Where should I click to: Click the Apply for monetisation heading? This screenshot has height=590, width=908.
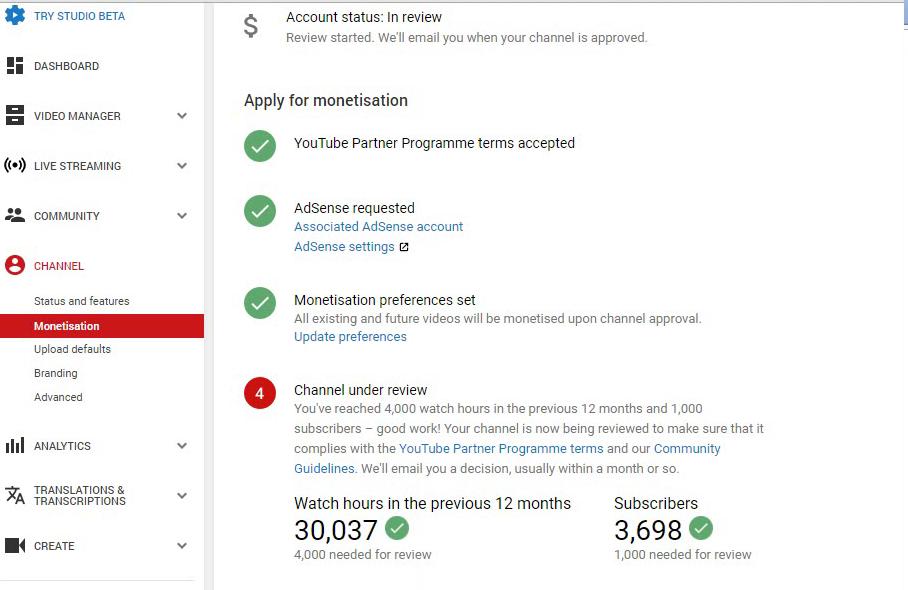coord(326,101)
